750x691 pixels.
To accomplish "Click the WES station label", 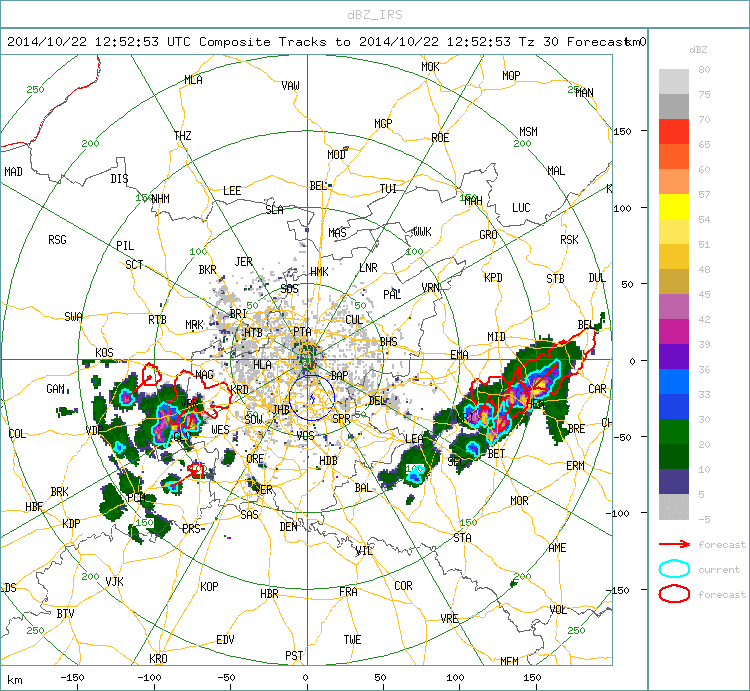I will pos(221,430).
